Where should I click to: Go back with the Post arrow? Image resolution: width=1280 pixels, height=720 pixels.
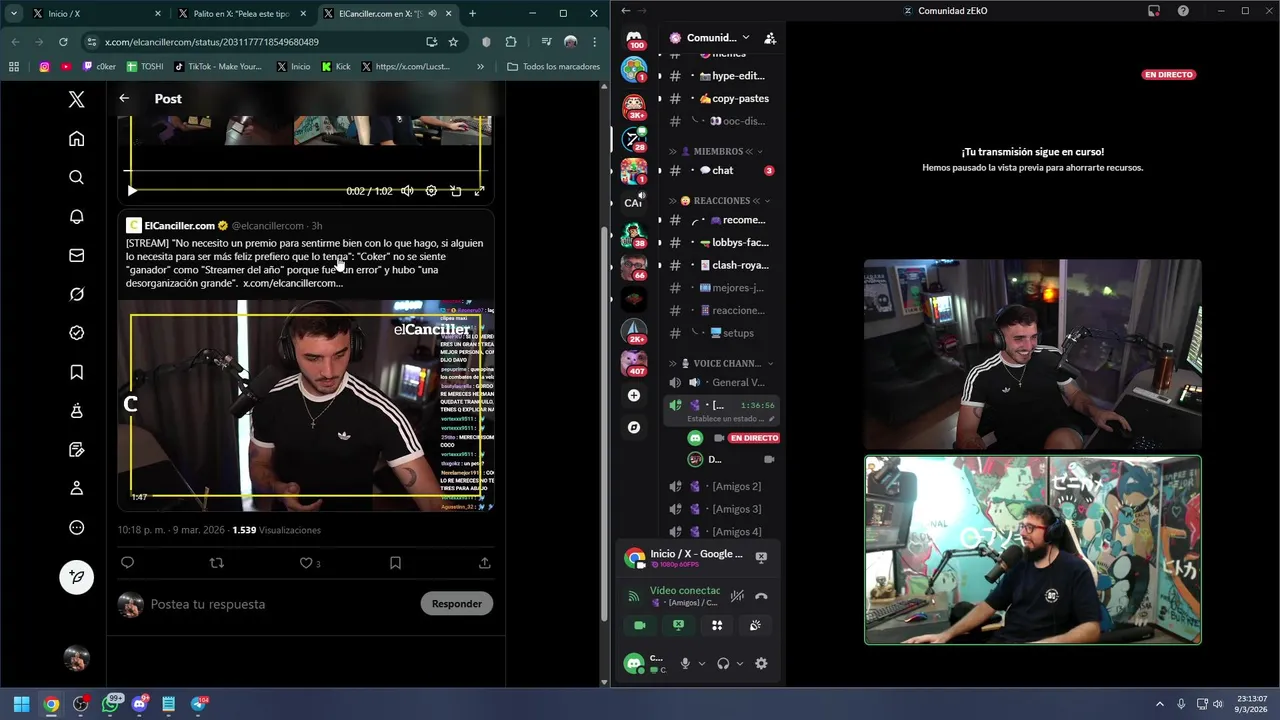click(124, 98)
